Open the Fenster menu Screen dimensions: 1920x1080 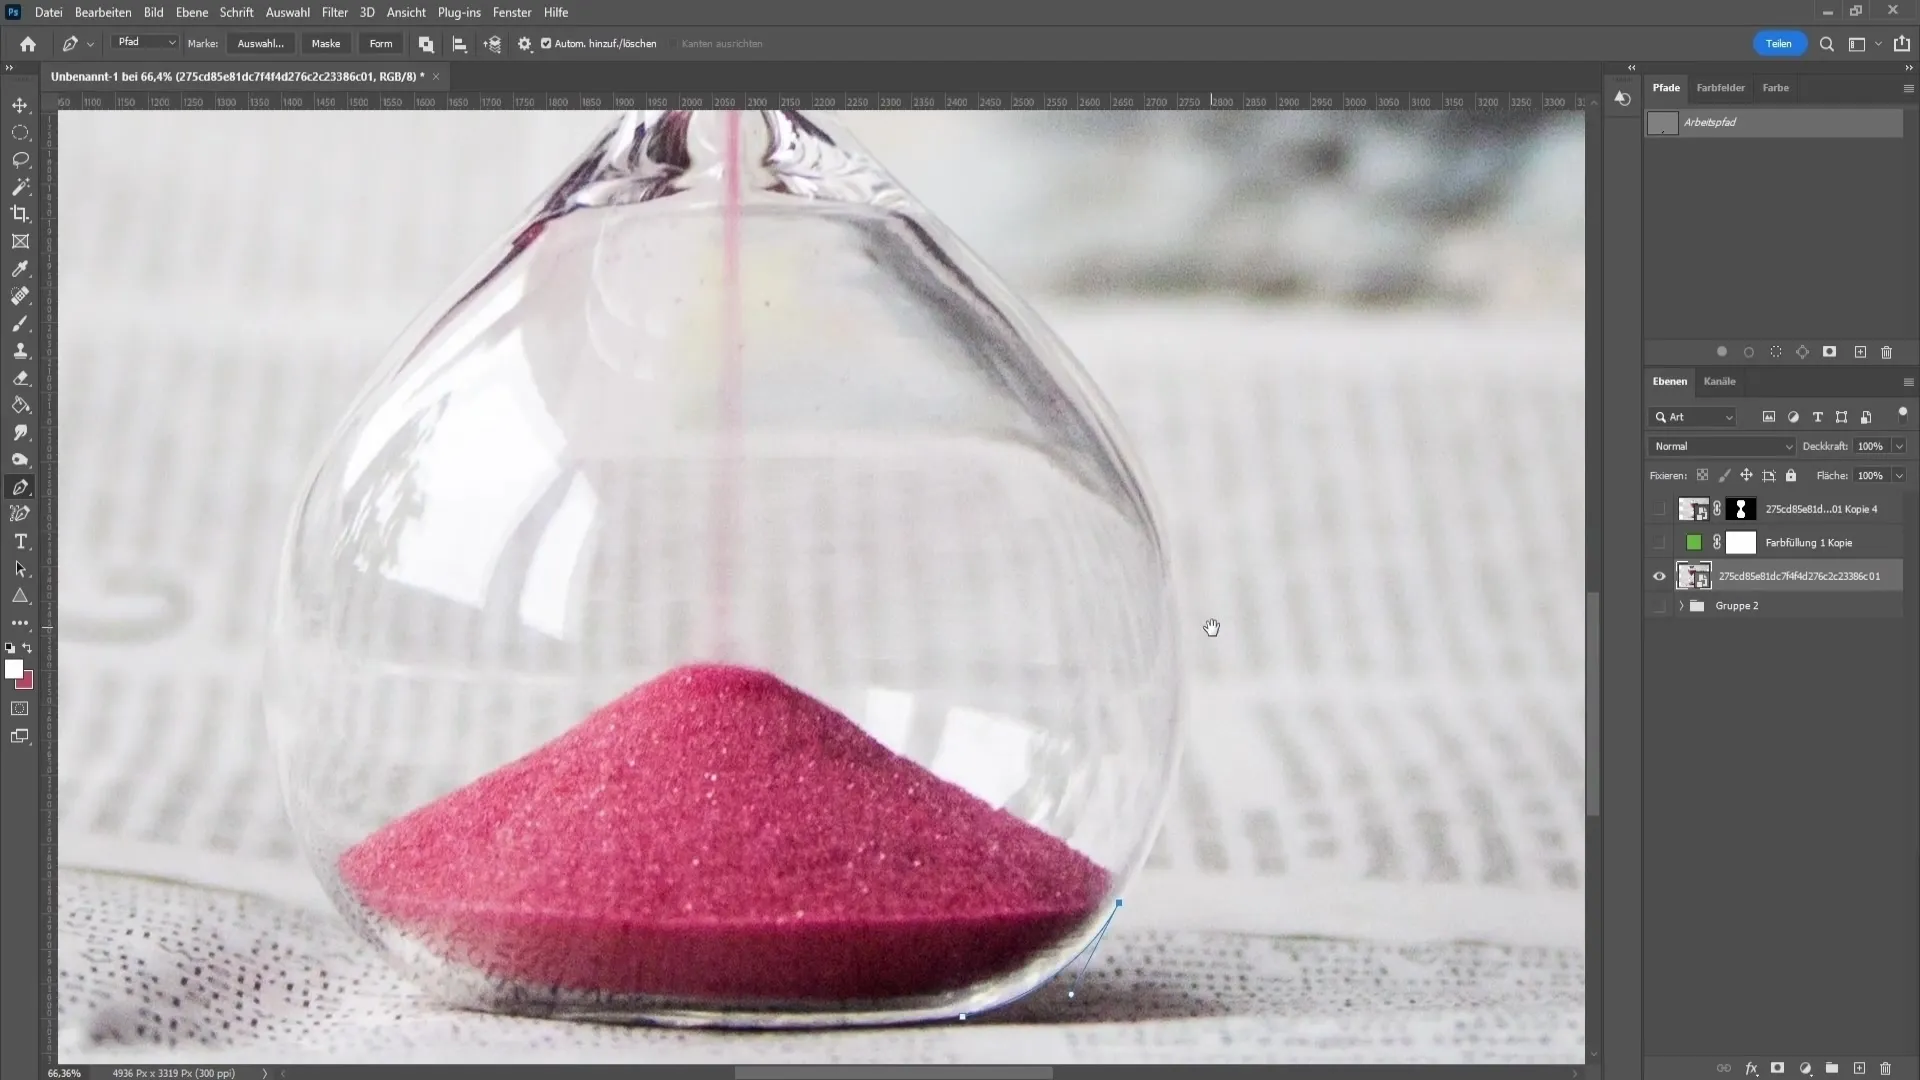512,12
